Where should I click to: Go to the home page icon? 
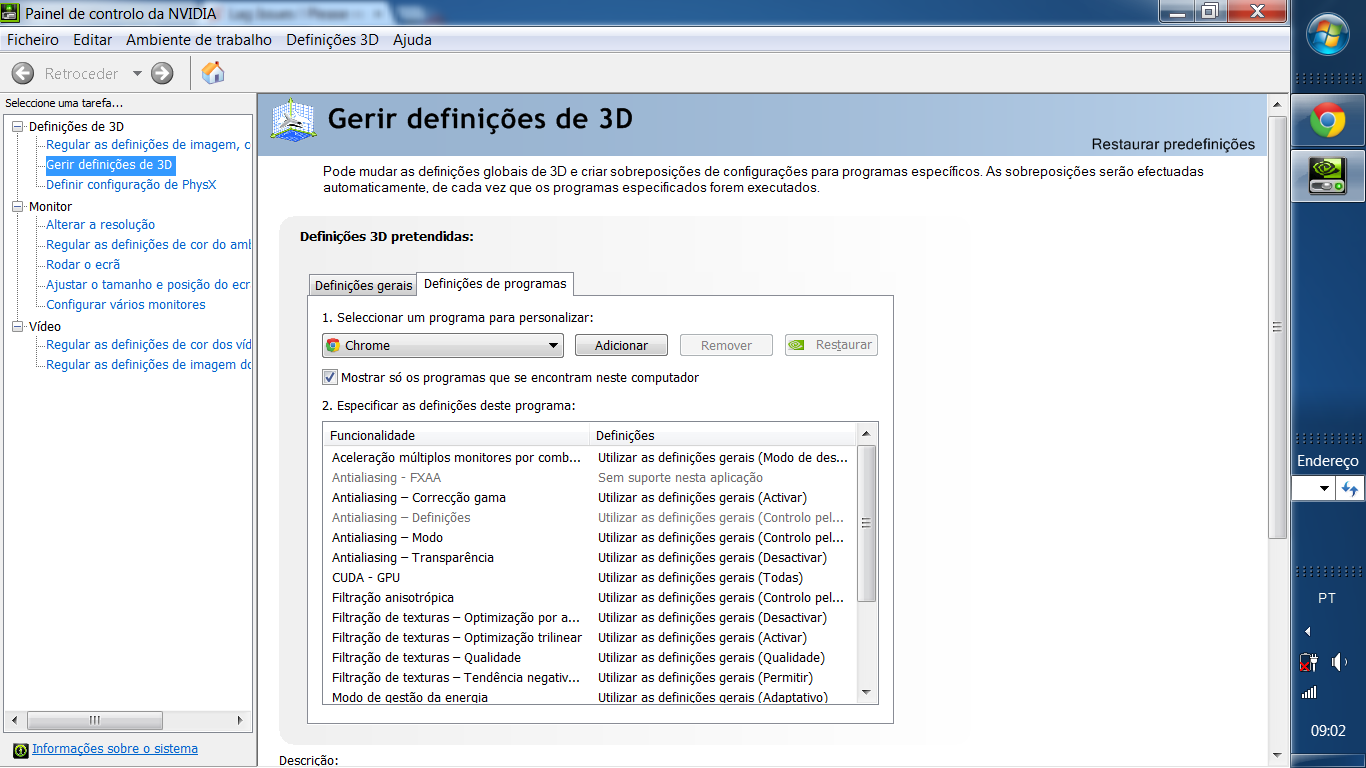213,73
